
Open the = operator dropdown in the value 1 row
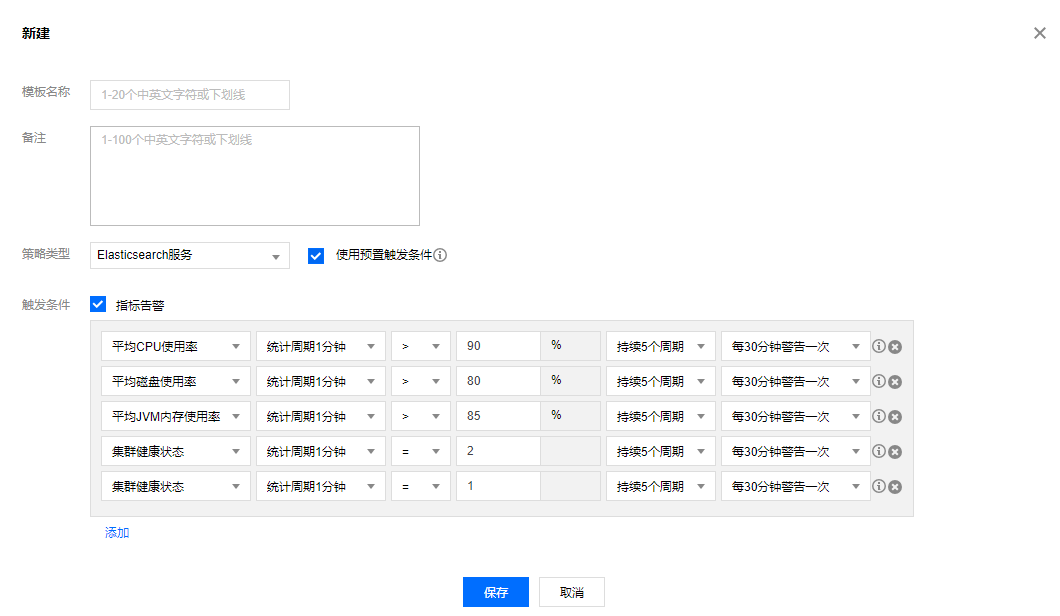[420, 486]
